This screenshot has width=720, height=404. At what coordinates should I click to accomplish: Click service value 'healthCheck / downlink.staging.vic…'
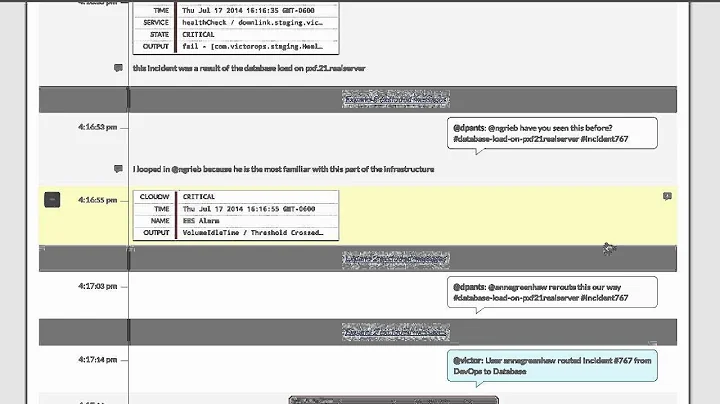point(253,22)
